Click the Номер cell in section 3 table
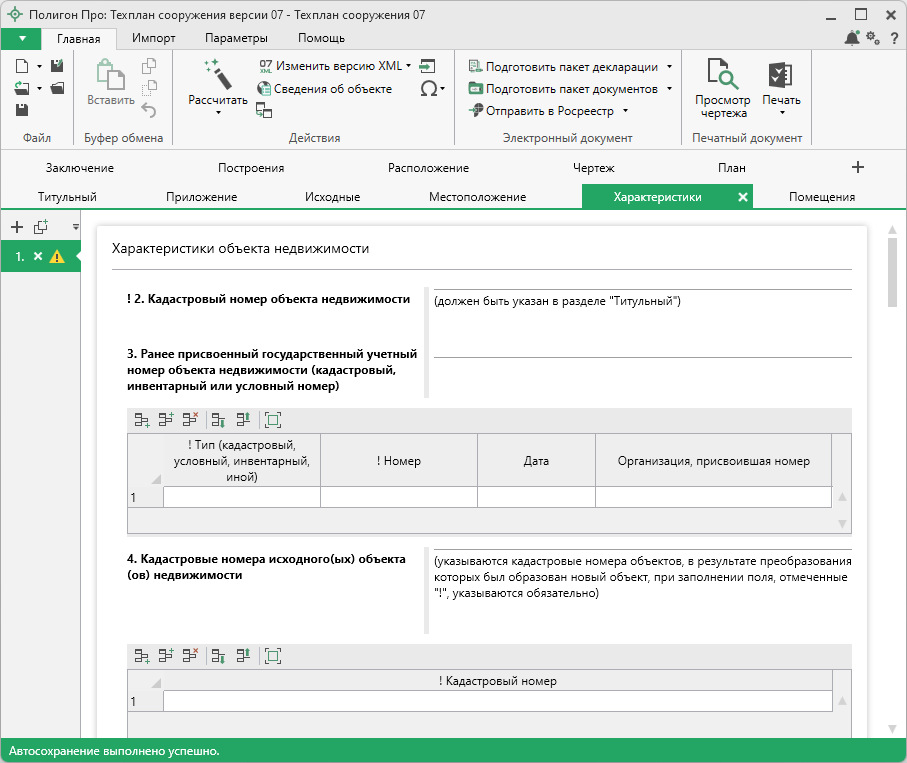This screenshot has height=763, width=907. click(398, 497)
